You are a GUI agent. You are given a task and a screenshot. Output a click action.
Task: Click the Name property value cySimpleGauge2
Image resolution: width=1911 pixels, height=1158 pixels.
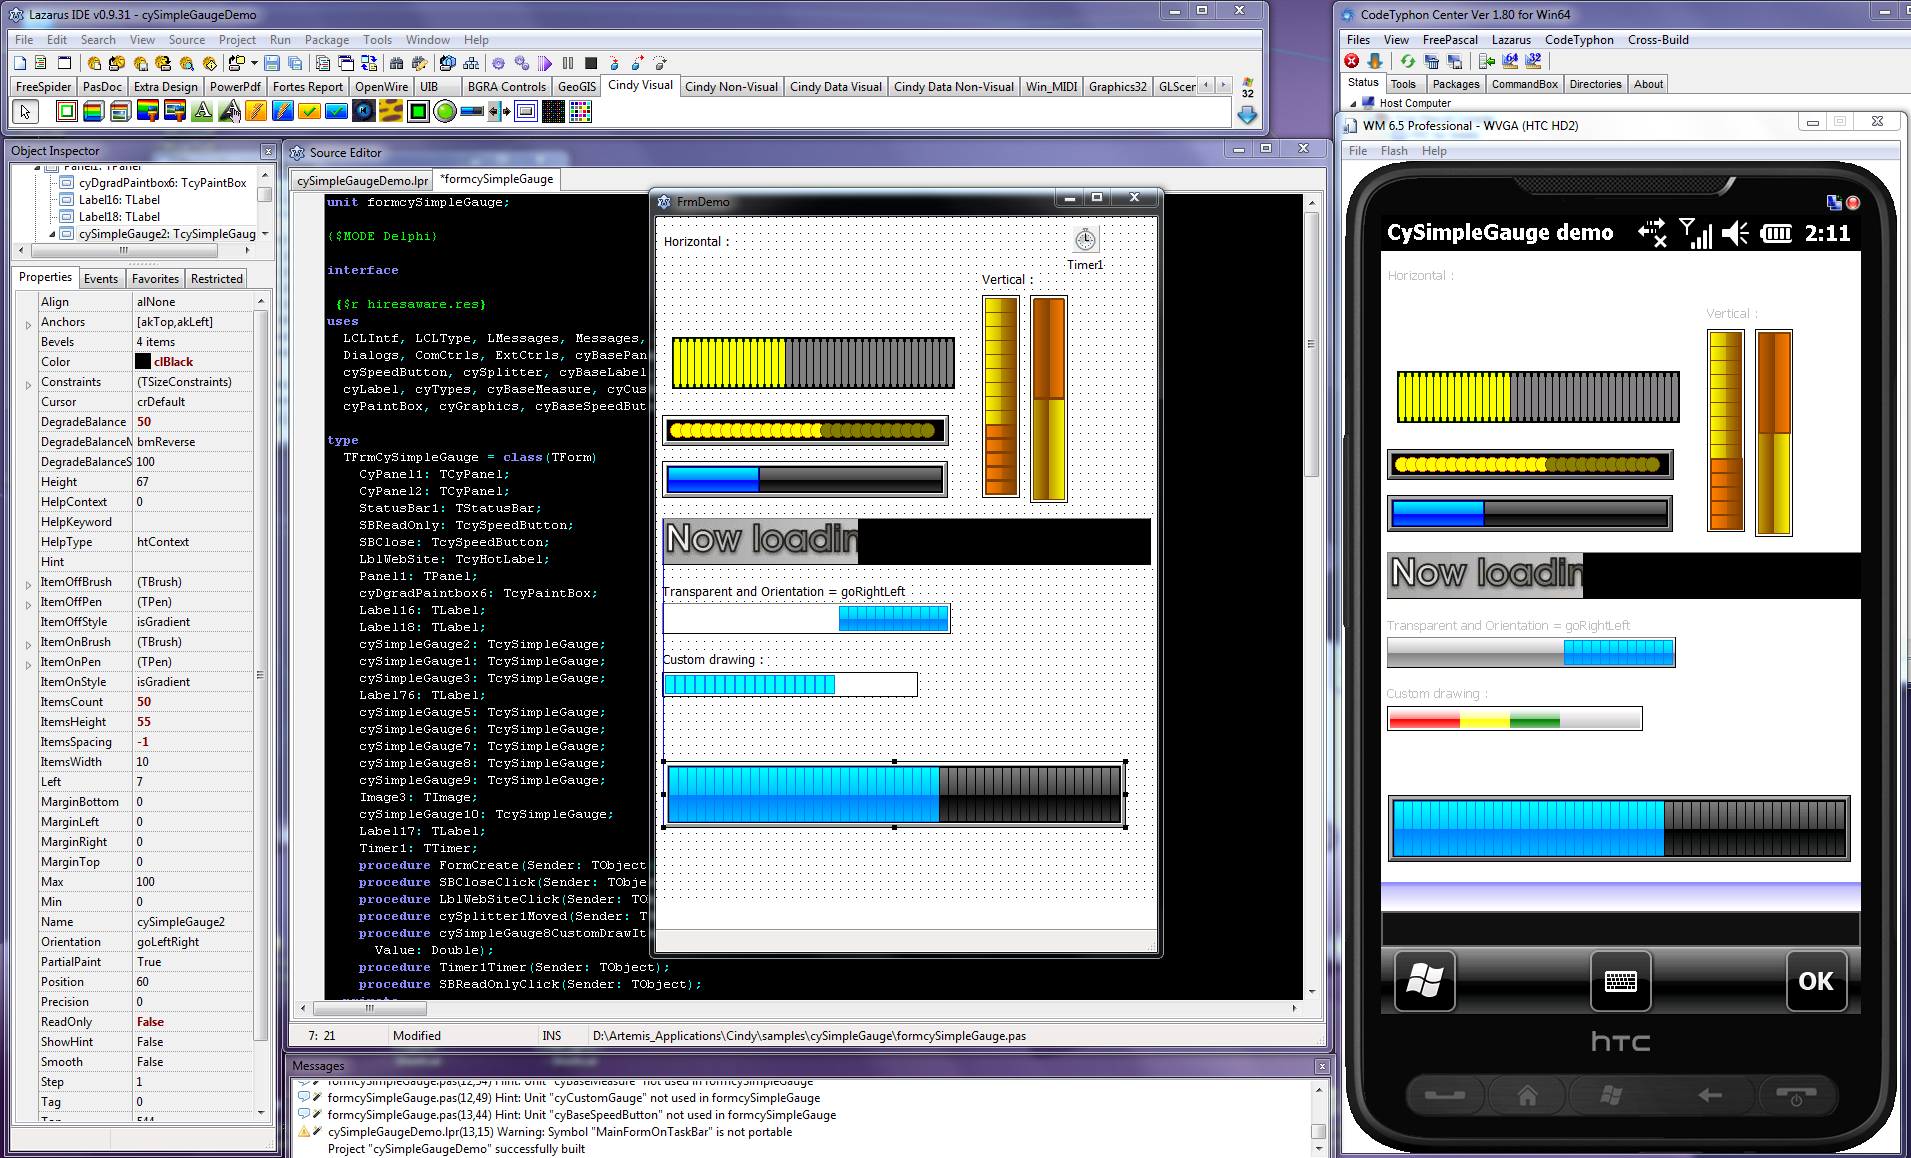tap(193, 922)
